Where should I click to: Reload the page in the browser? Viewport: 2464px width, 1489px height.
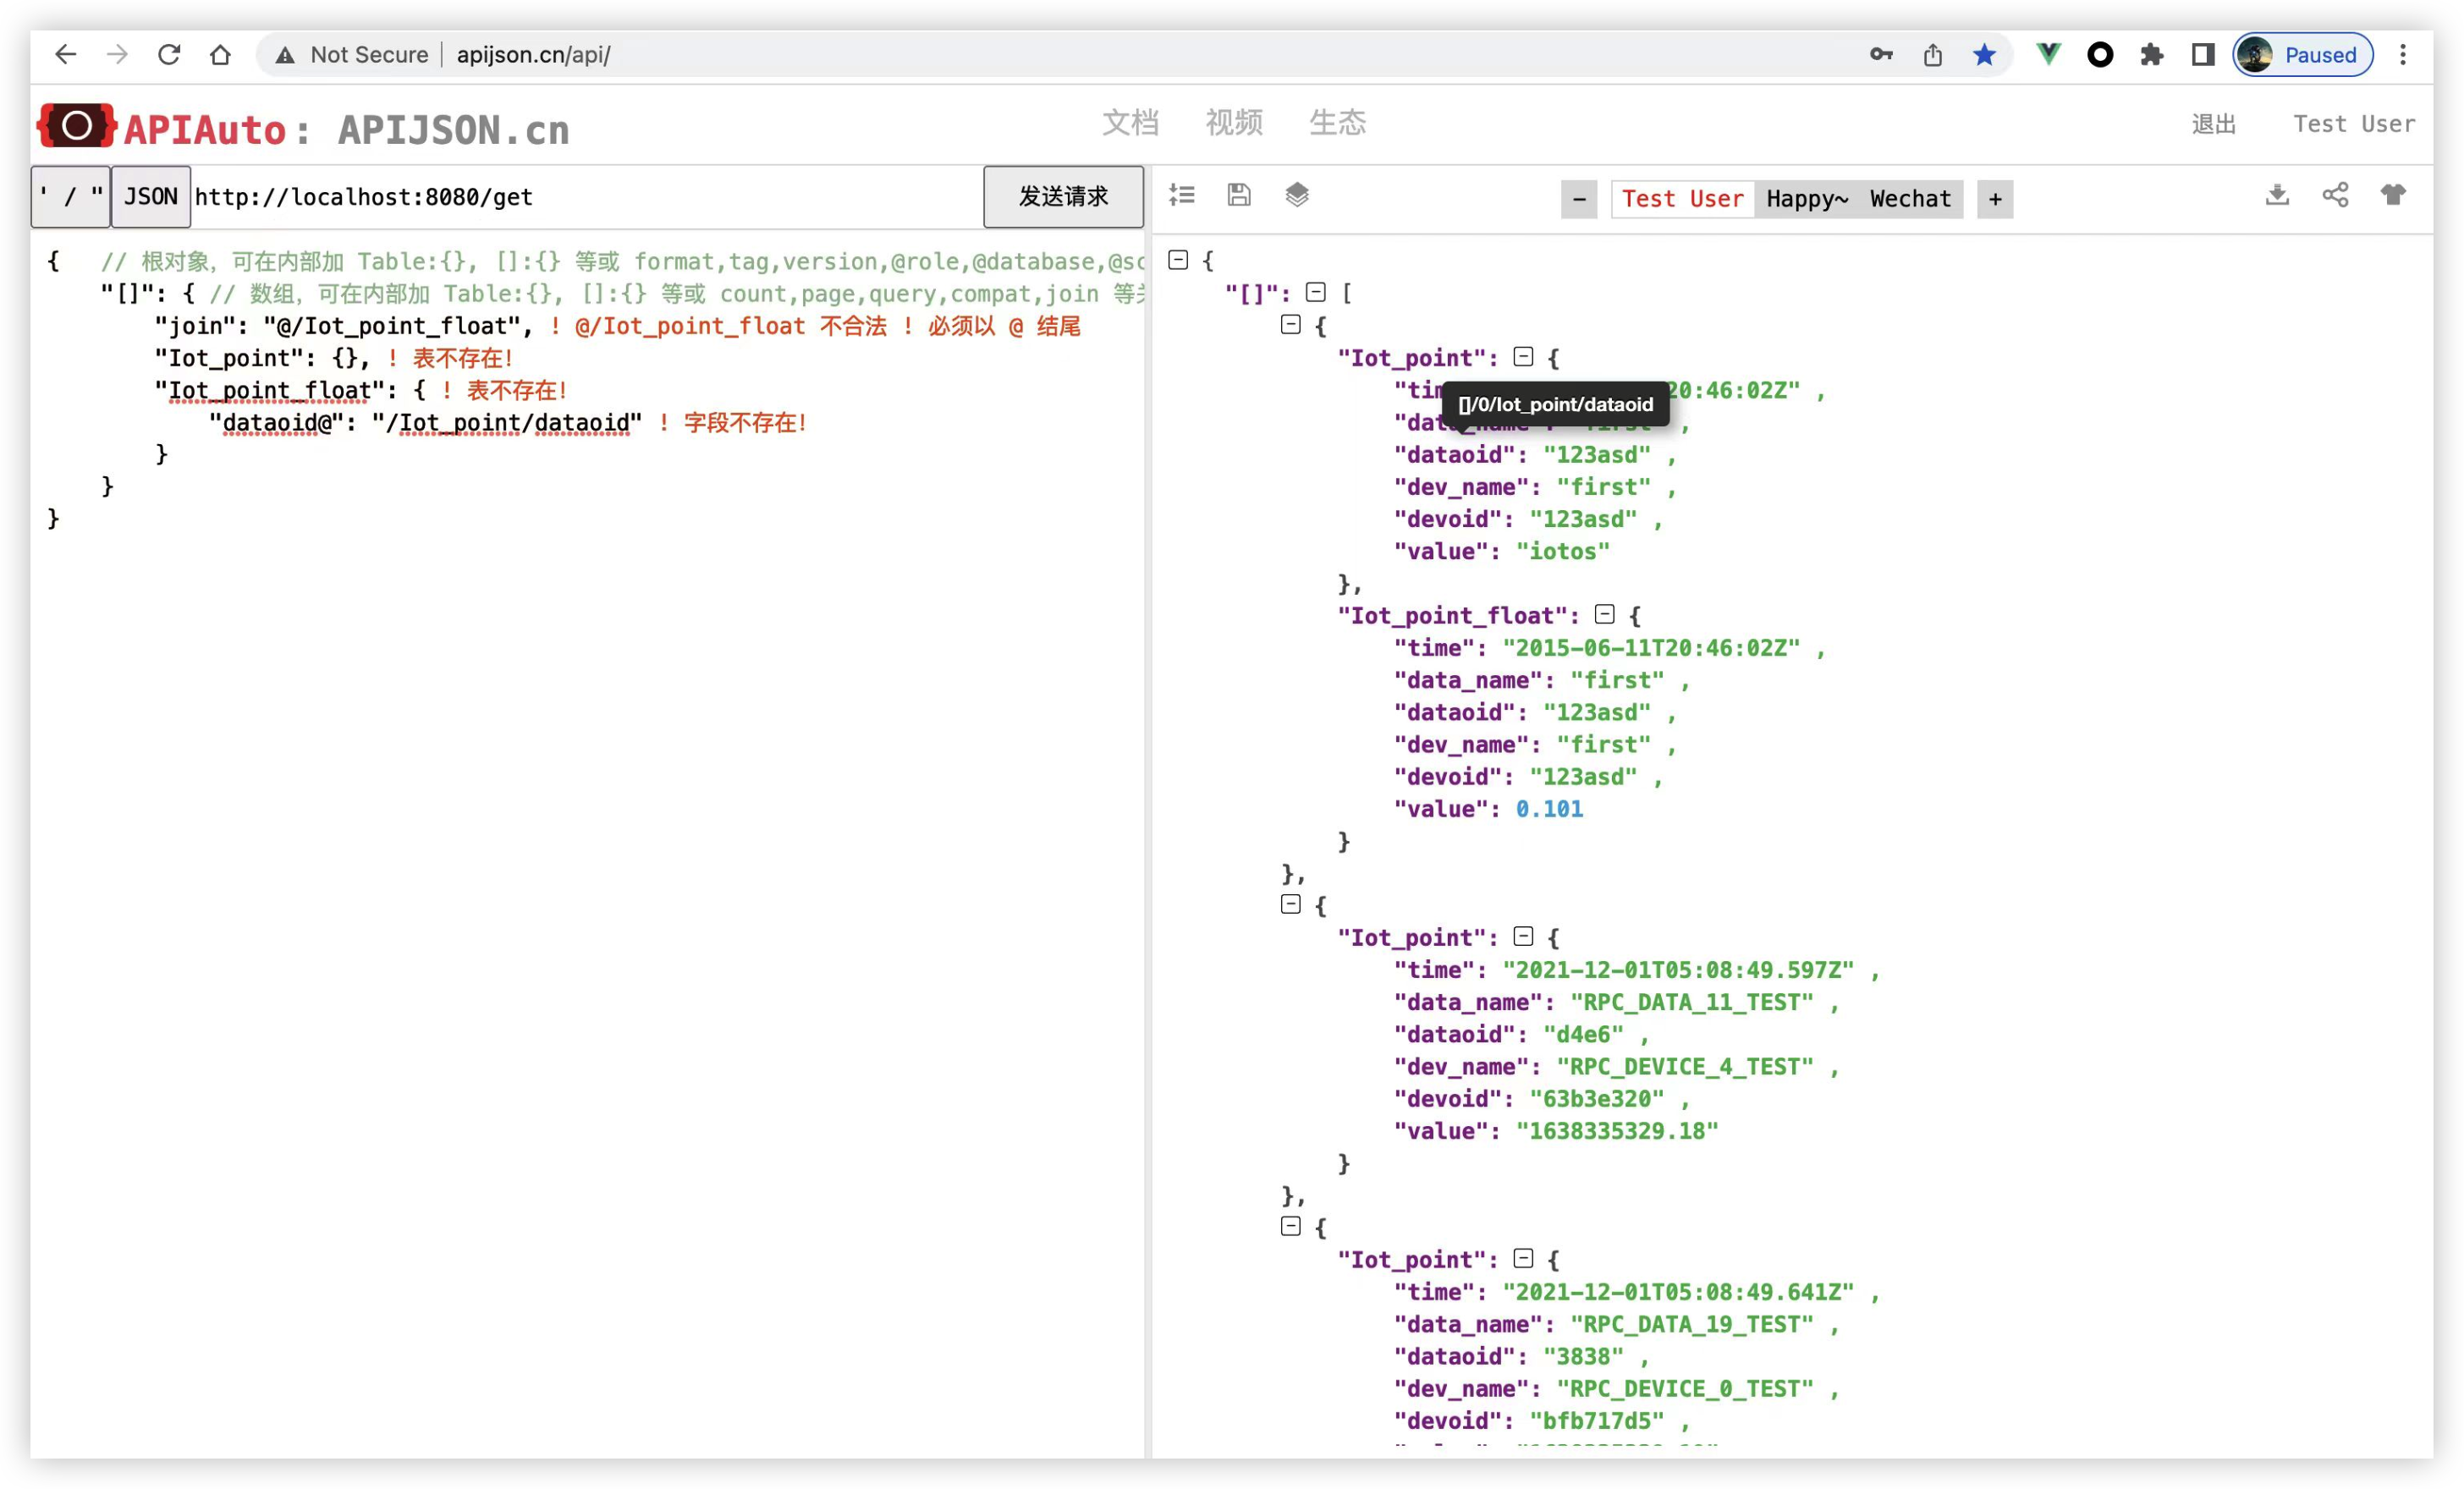coord(169,55)
